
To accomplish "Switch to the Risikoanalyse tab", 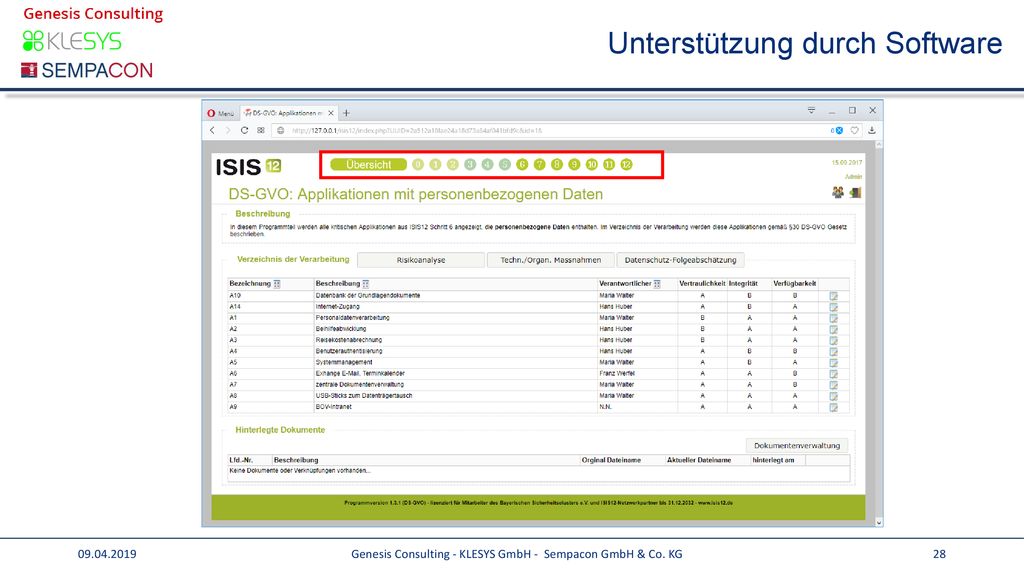I will pos(421,260).
